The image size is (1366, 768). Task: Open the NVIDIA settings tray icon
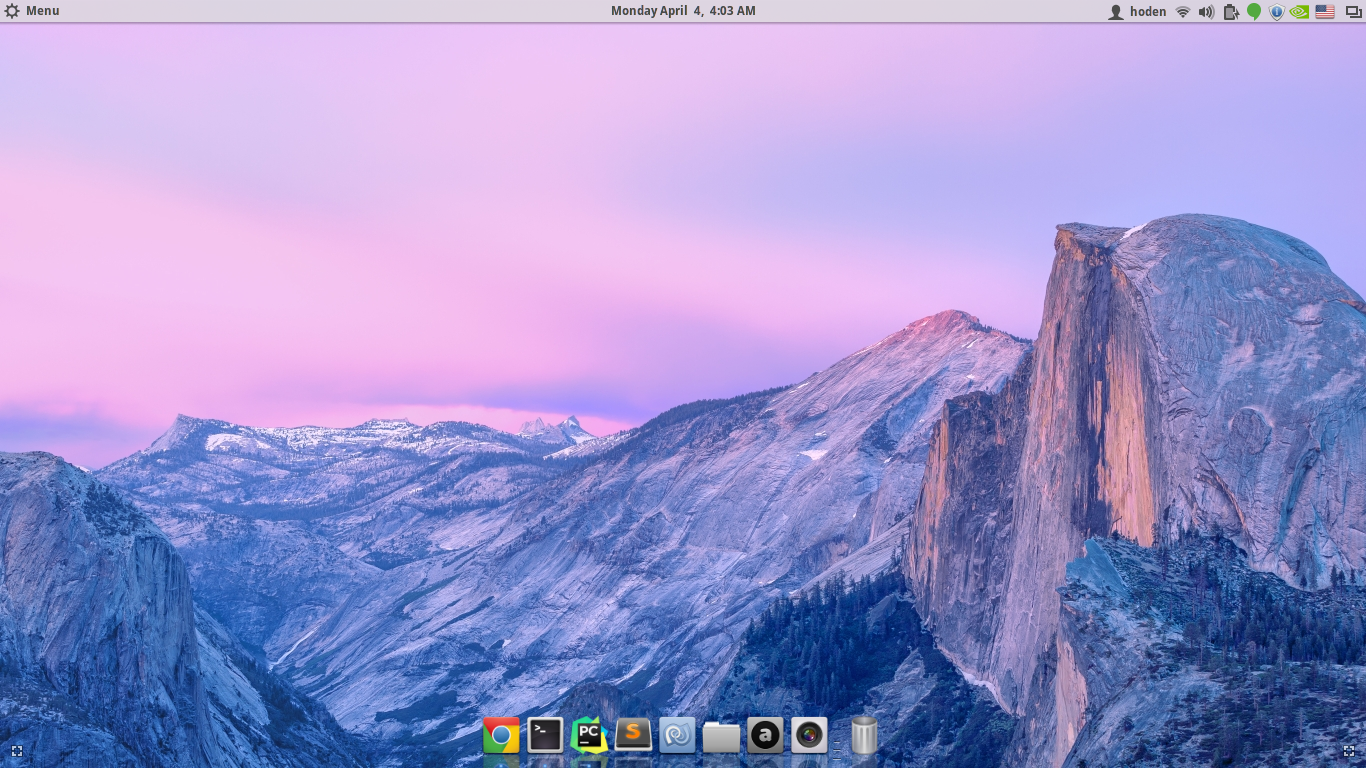click(x=1300, y=12)
